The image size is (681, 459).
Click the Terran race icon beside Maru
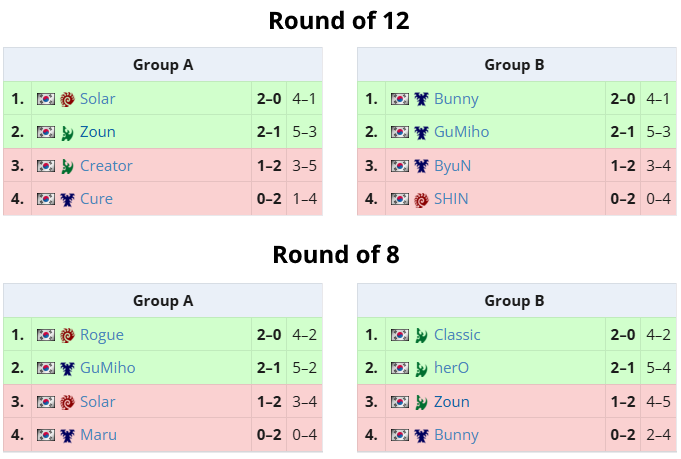tap(67, 436)
